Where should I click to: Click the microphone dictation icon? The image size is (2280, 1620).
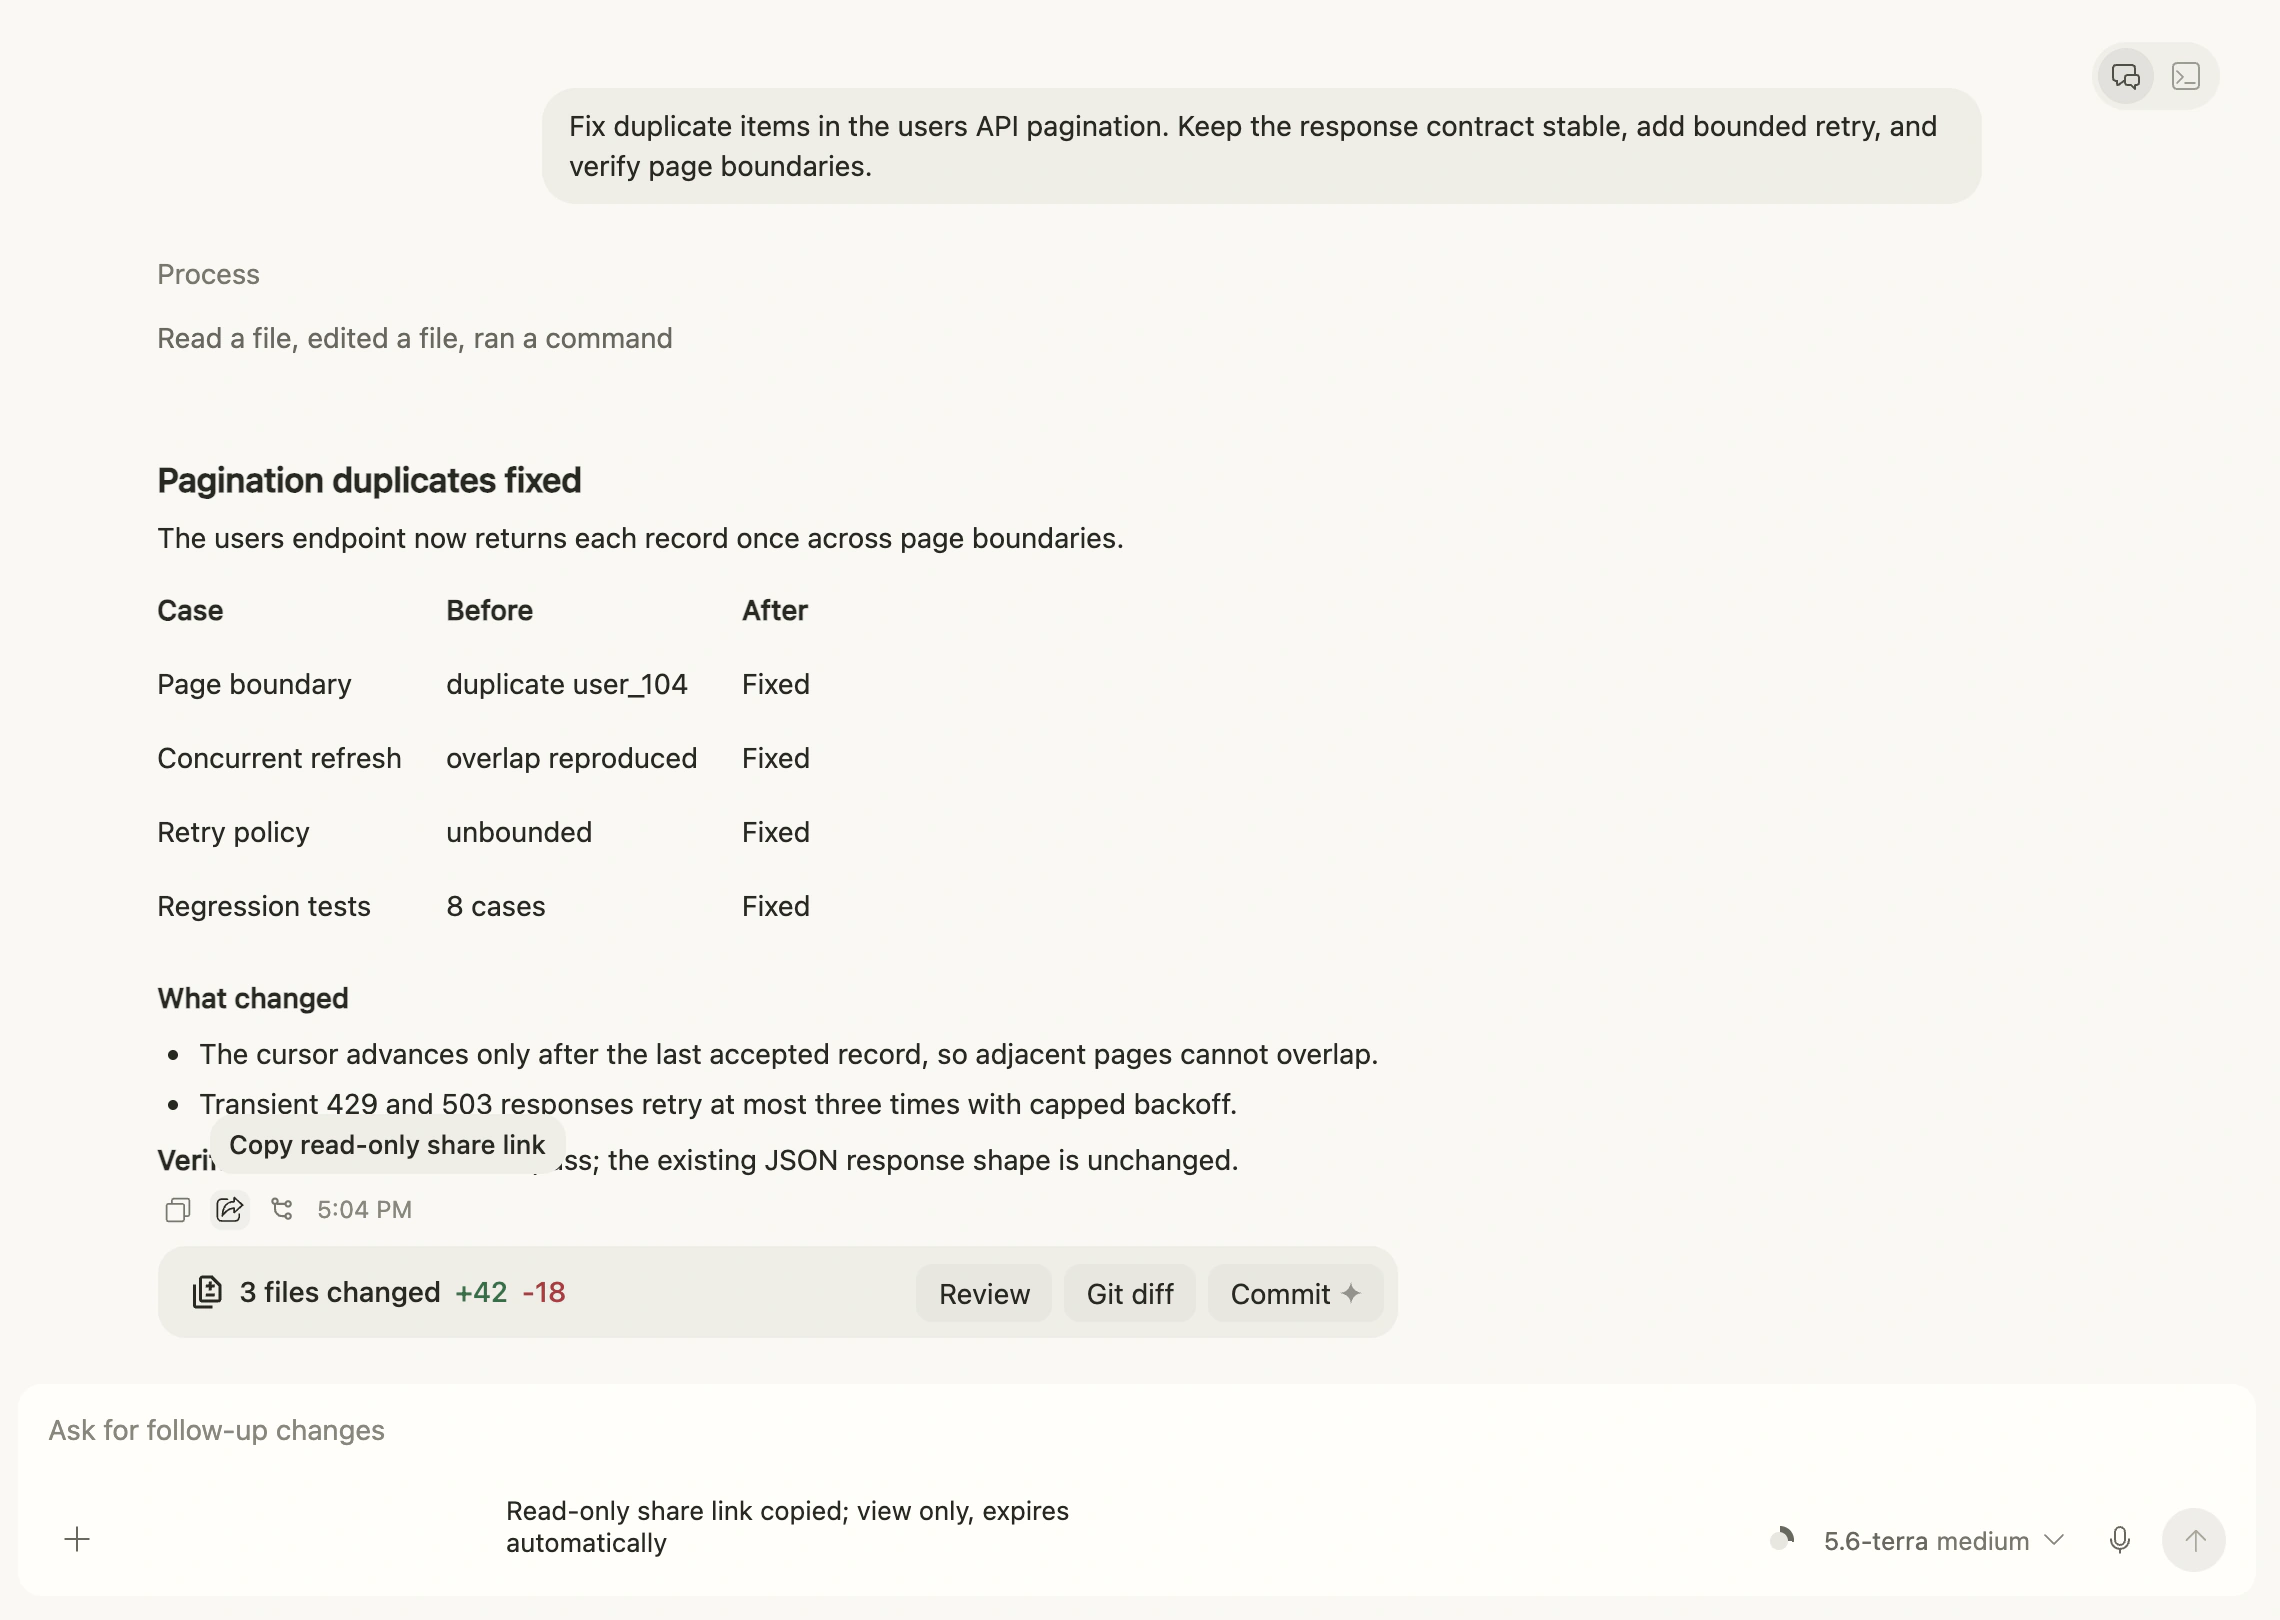(2119, 1540)
